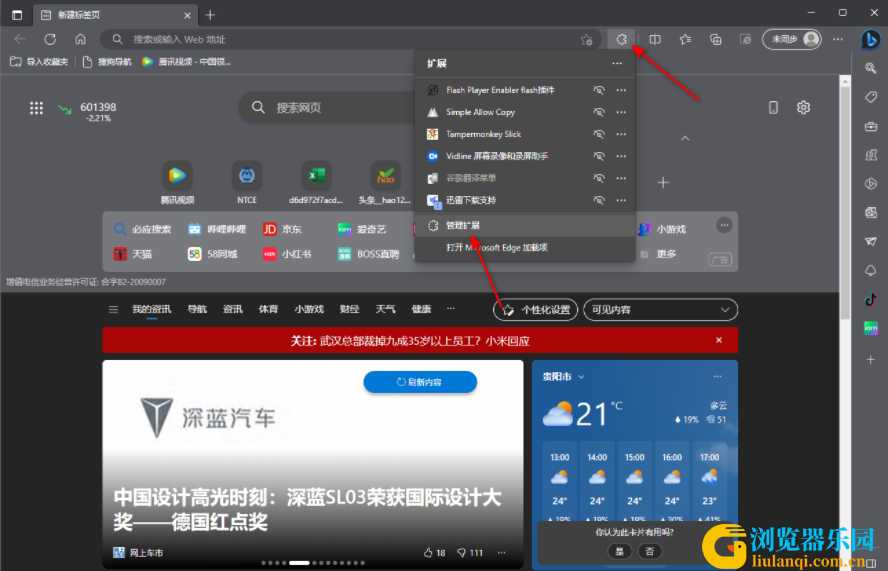The height and width of the screenshot is (571, 888).
Task: Click the page vertical scrollbar
Action: click(845, 203)
